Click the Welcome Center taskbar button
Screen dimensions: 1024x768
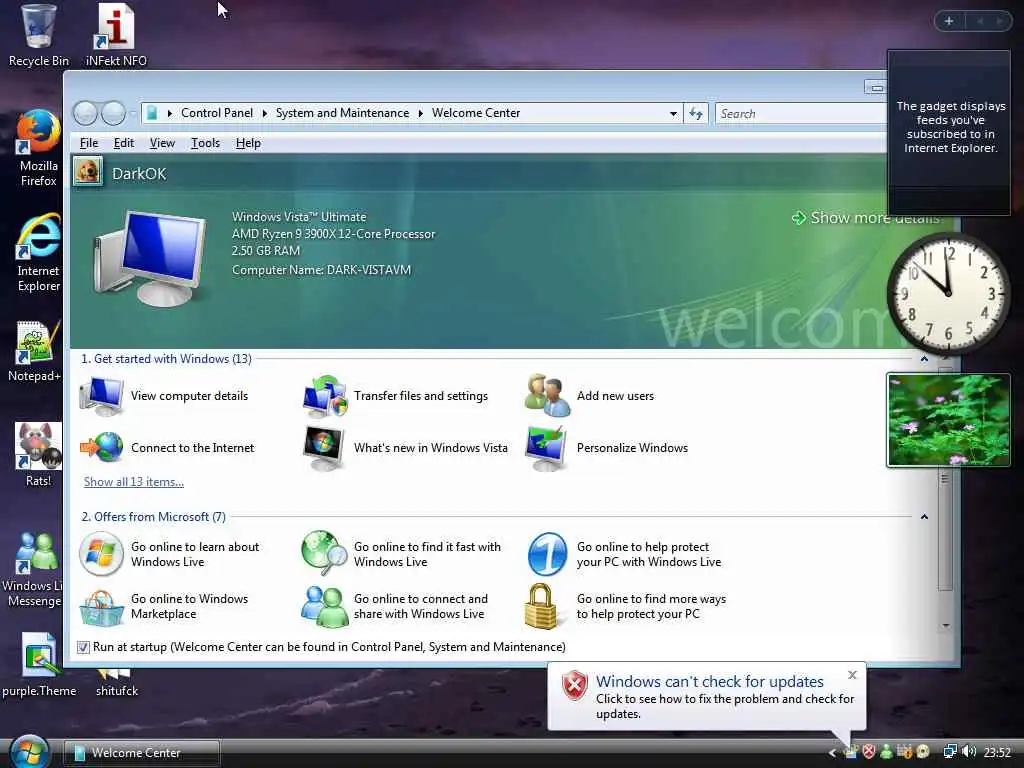tap(142, 752)
